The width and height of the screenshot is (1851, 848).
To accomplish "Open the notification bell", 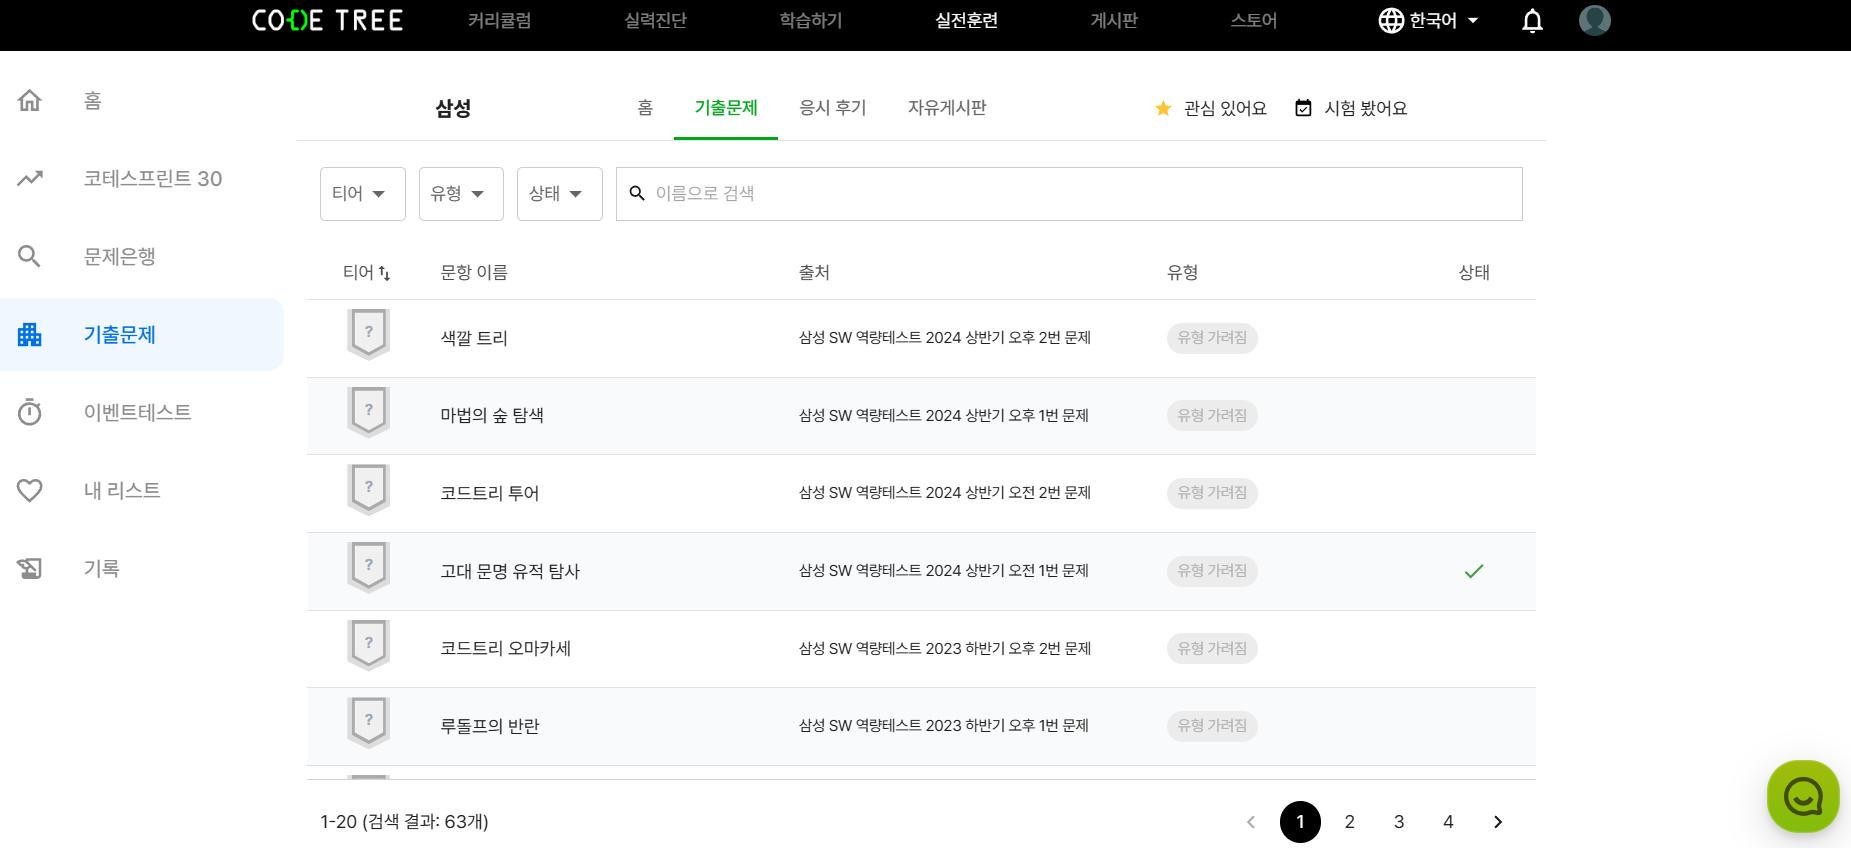I will [x=1532, y=20].
